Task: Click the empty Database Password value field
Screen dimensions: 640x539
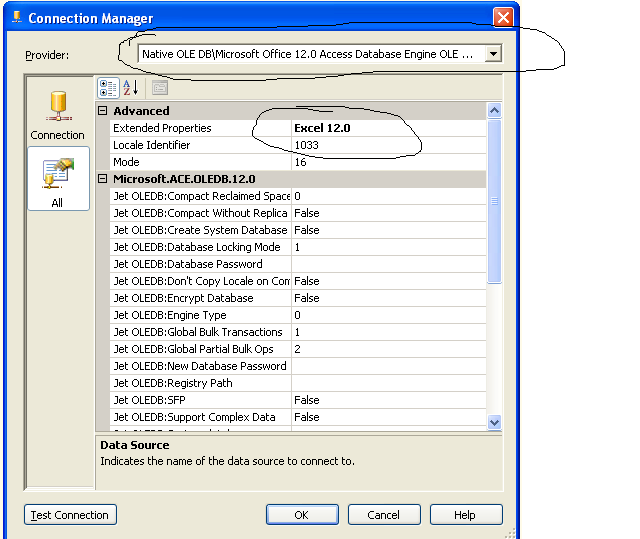Action: (x=389, y=264)
